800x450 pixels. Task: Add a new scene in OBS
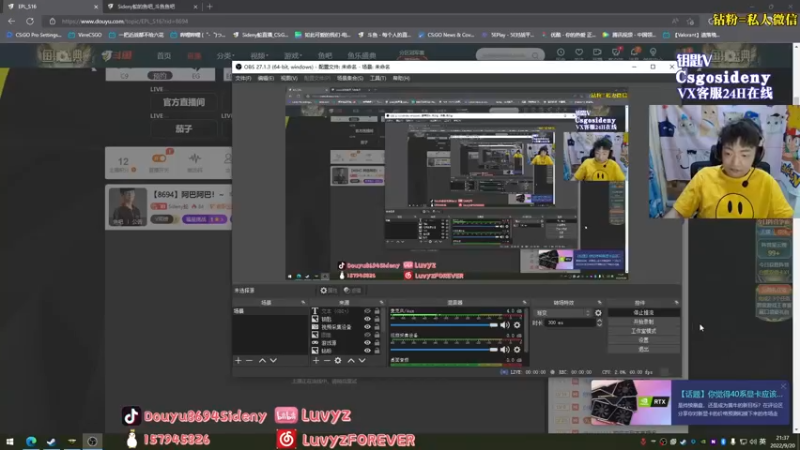238,360
